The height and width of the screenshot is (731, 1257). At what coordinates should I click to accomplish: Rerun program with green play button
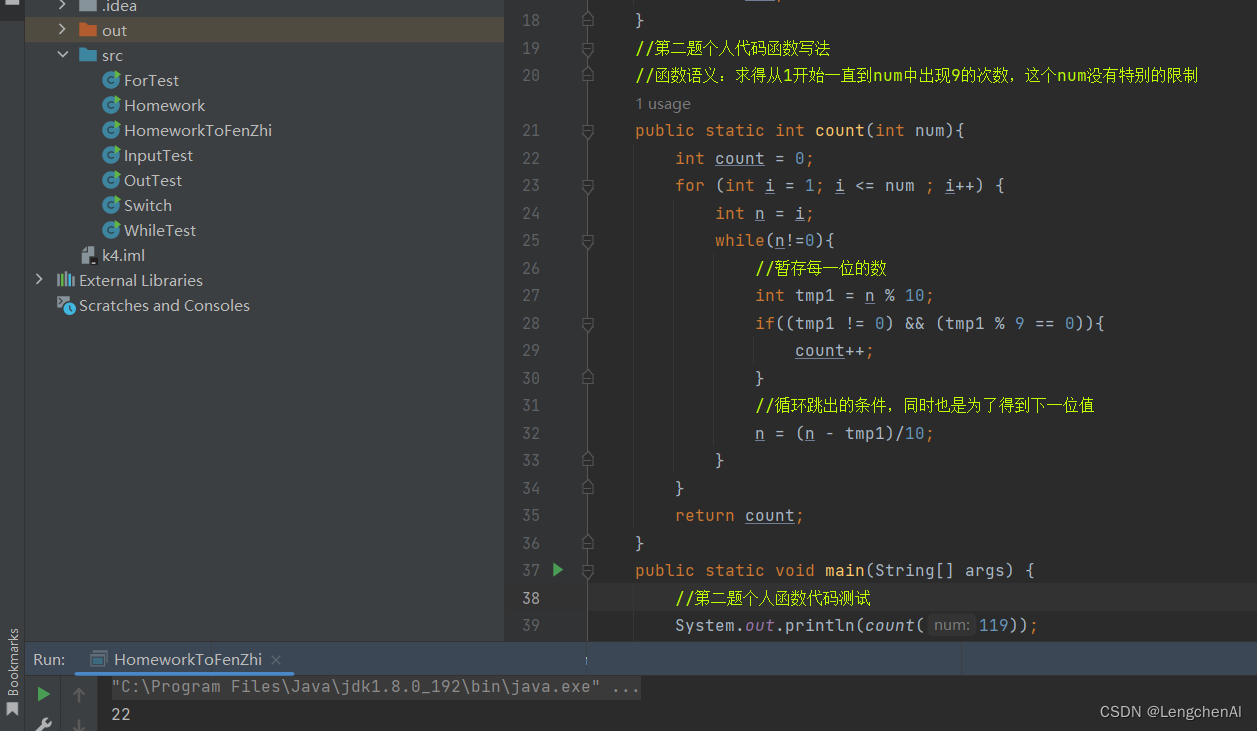43,694
